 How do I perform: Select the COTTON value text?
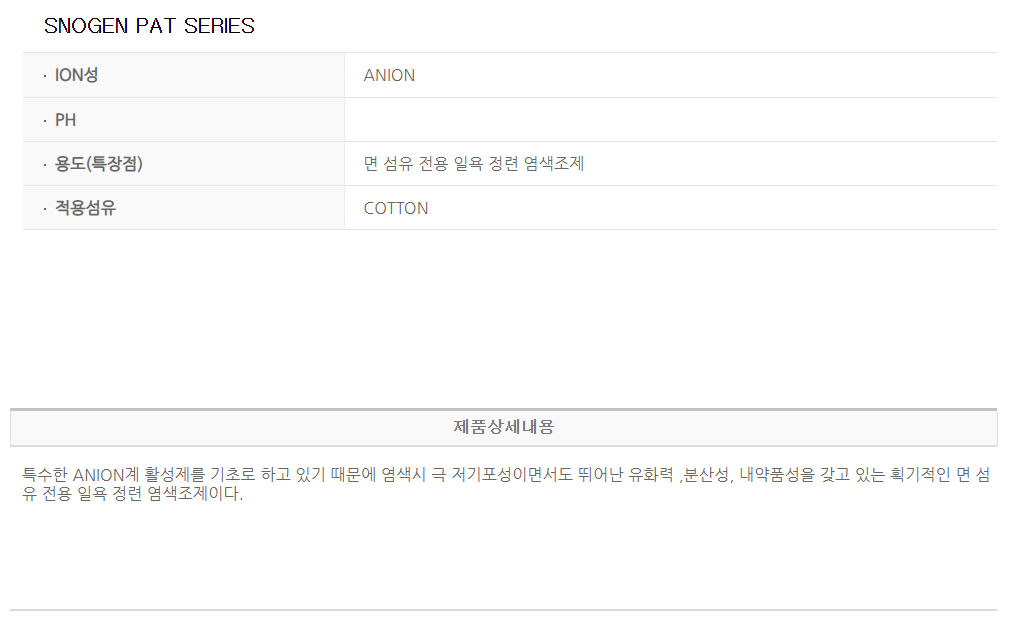[396, 208]
